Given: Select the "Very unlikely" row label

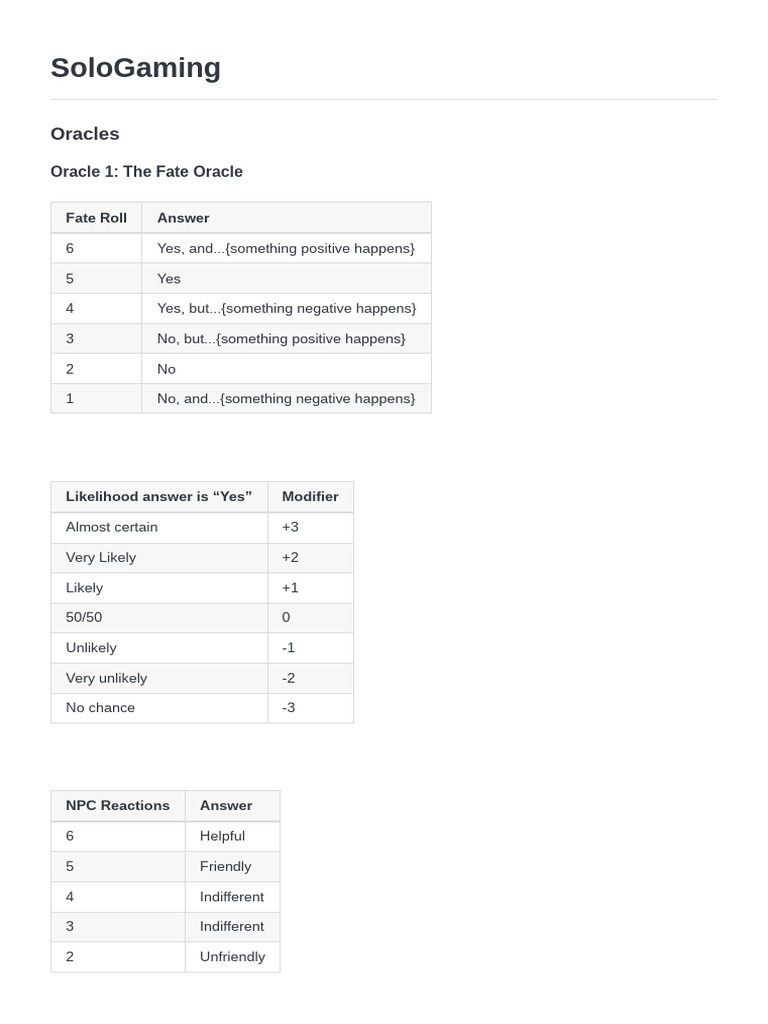Looking at the screenshot, I should pos(106,678).
